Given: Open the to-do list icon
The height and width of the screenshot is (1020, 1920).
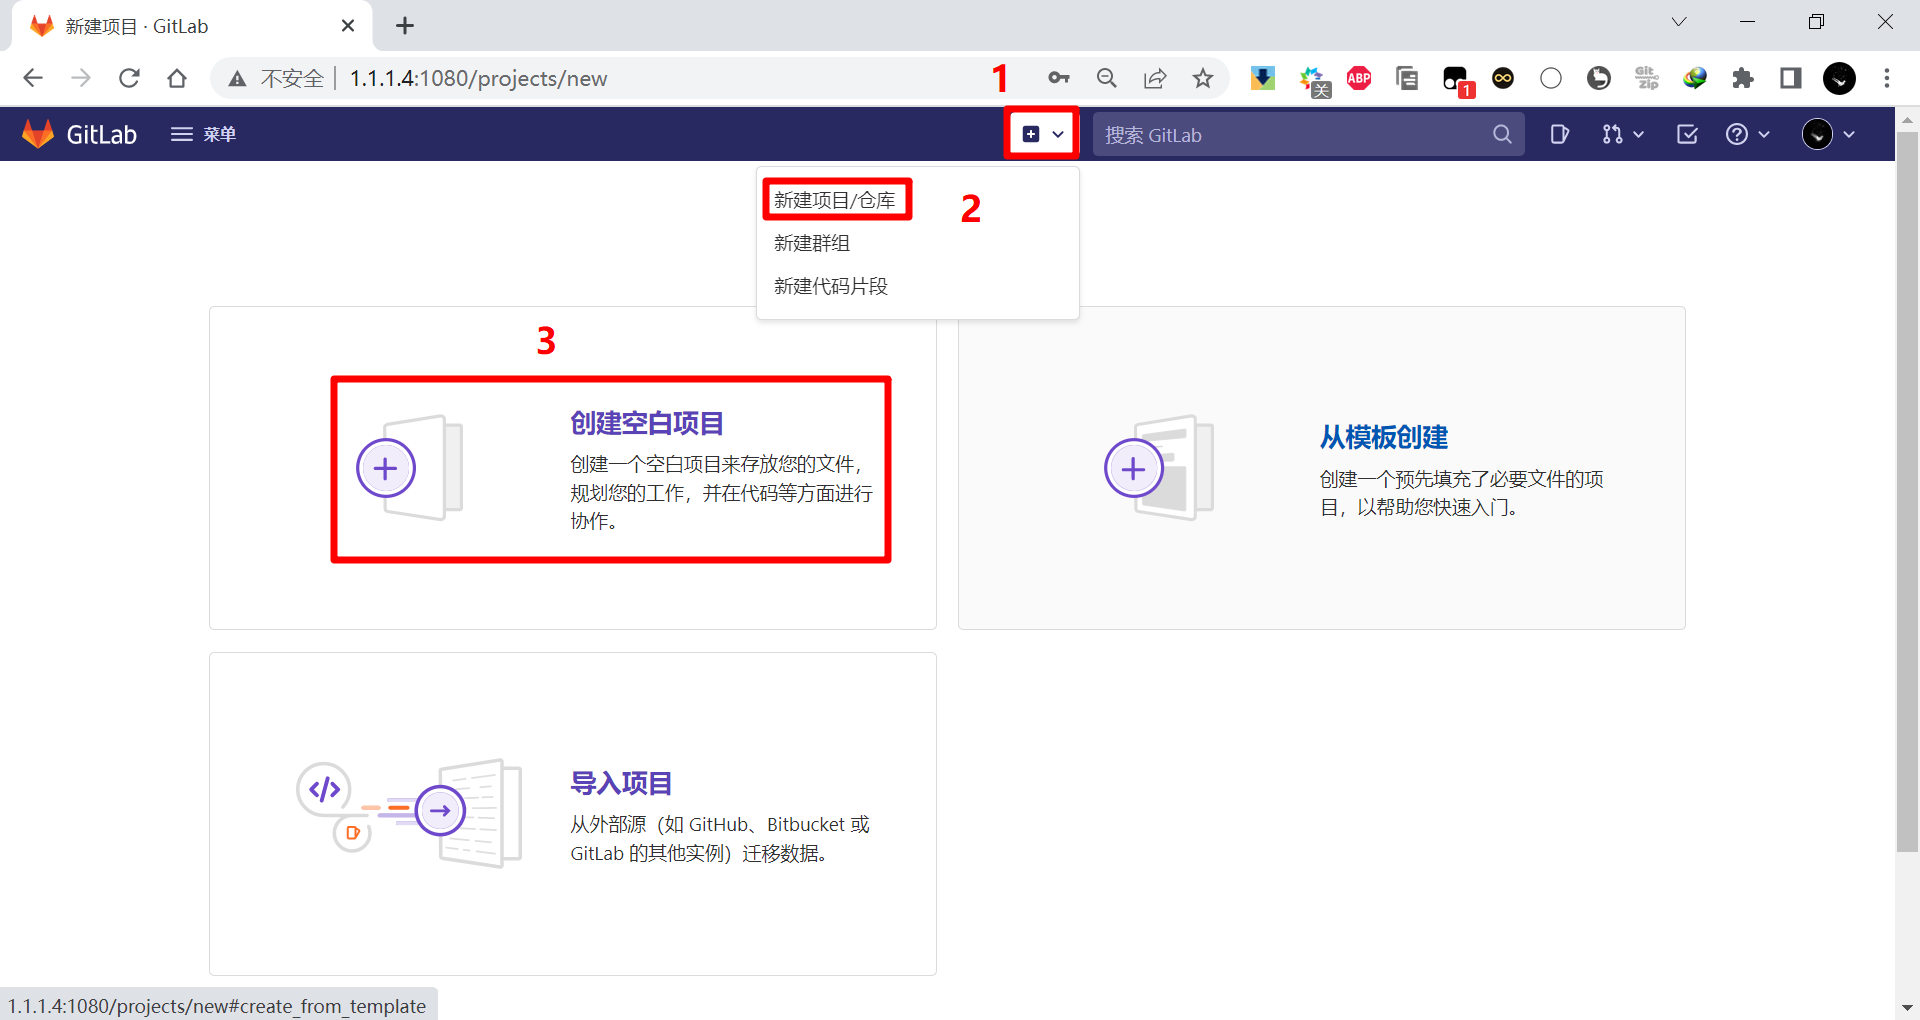Looking at the screenshot, I should (1687, 134).
